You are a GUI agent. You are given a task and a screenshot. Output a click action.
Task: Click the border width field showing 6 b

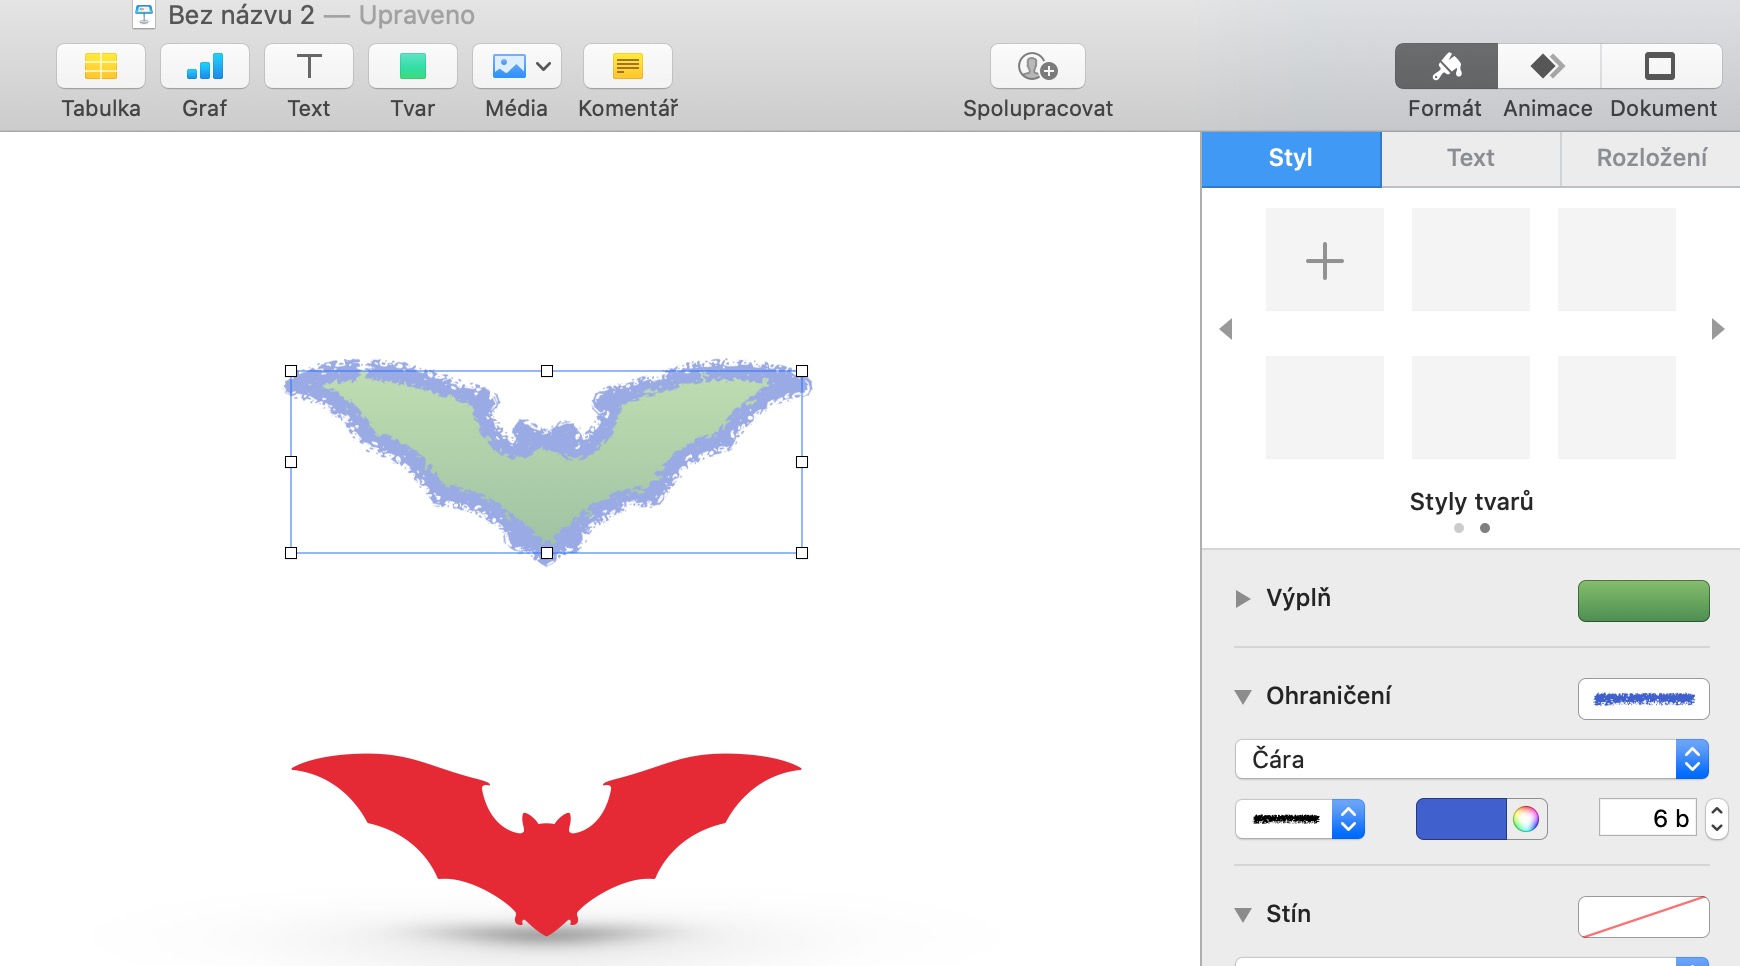coord(1648,818)
